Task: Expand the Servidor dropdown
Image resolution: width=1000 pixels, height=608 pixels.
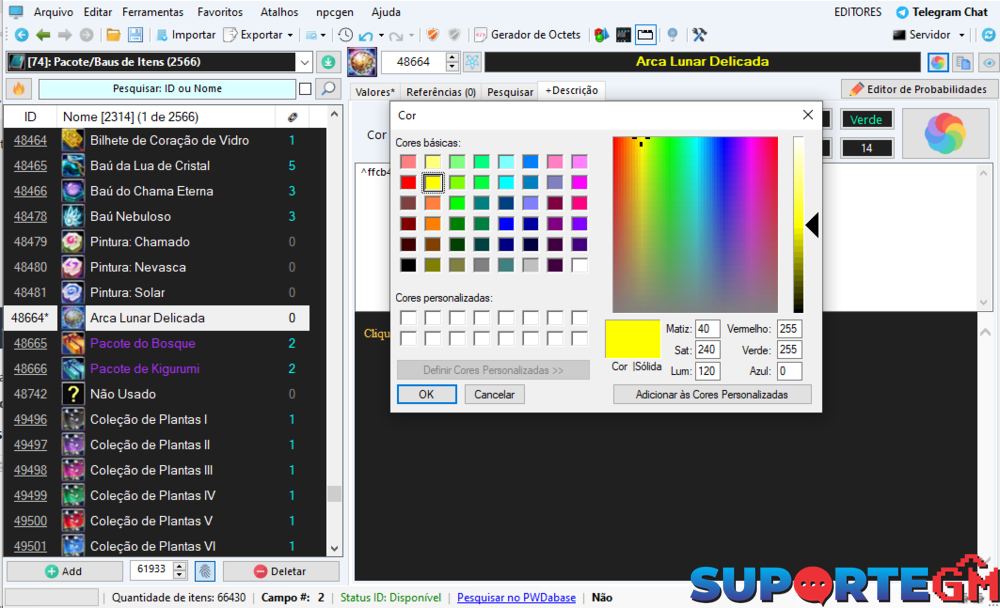Action: pyautogui.click(x=962, y=35)
